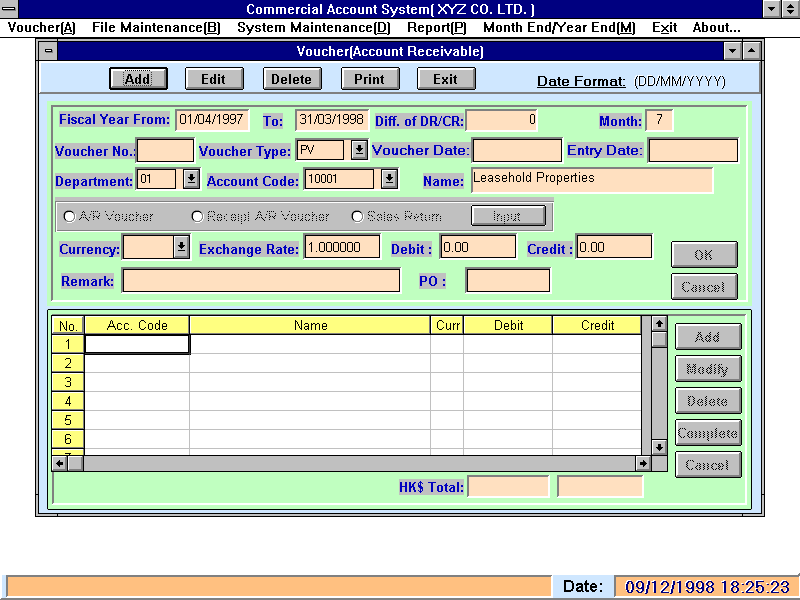Expand the Voucher Type dropdown
Image resolution: width=800 pixels, height=600 pixels.
pyautogui.click(x=359, y=150)
